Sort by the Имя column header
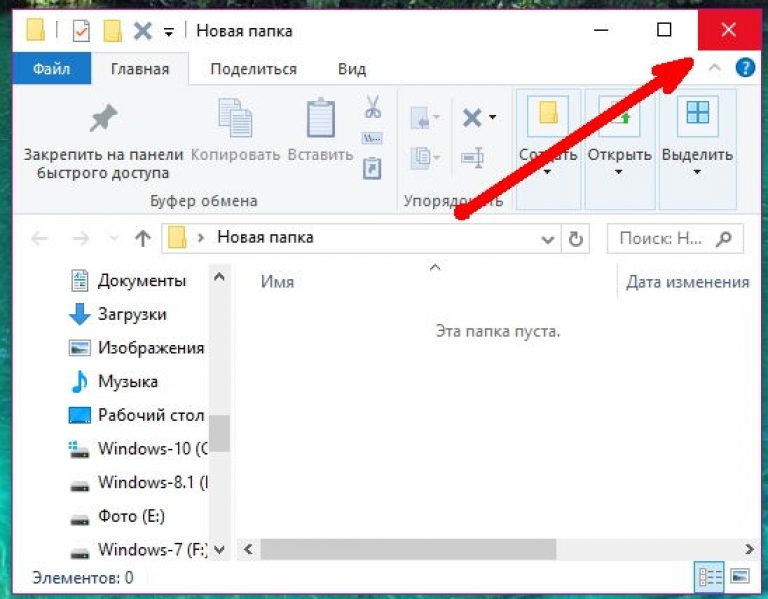Screen dimensions: 768x599 pyautogui.click(x=277, y=282)
